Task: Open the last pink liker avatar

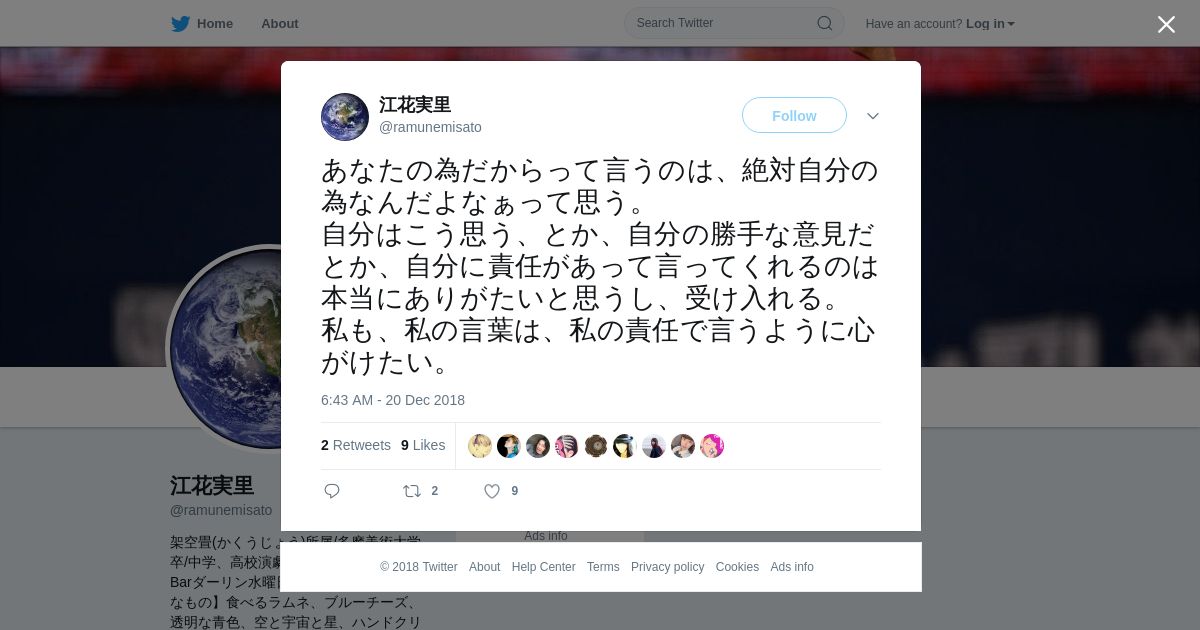Action: pos(712,446)
